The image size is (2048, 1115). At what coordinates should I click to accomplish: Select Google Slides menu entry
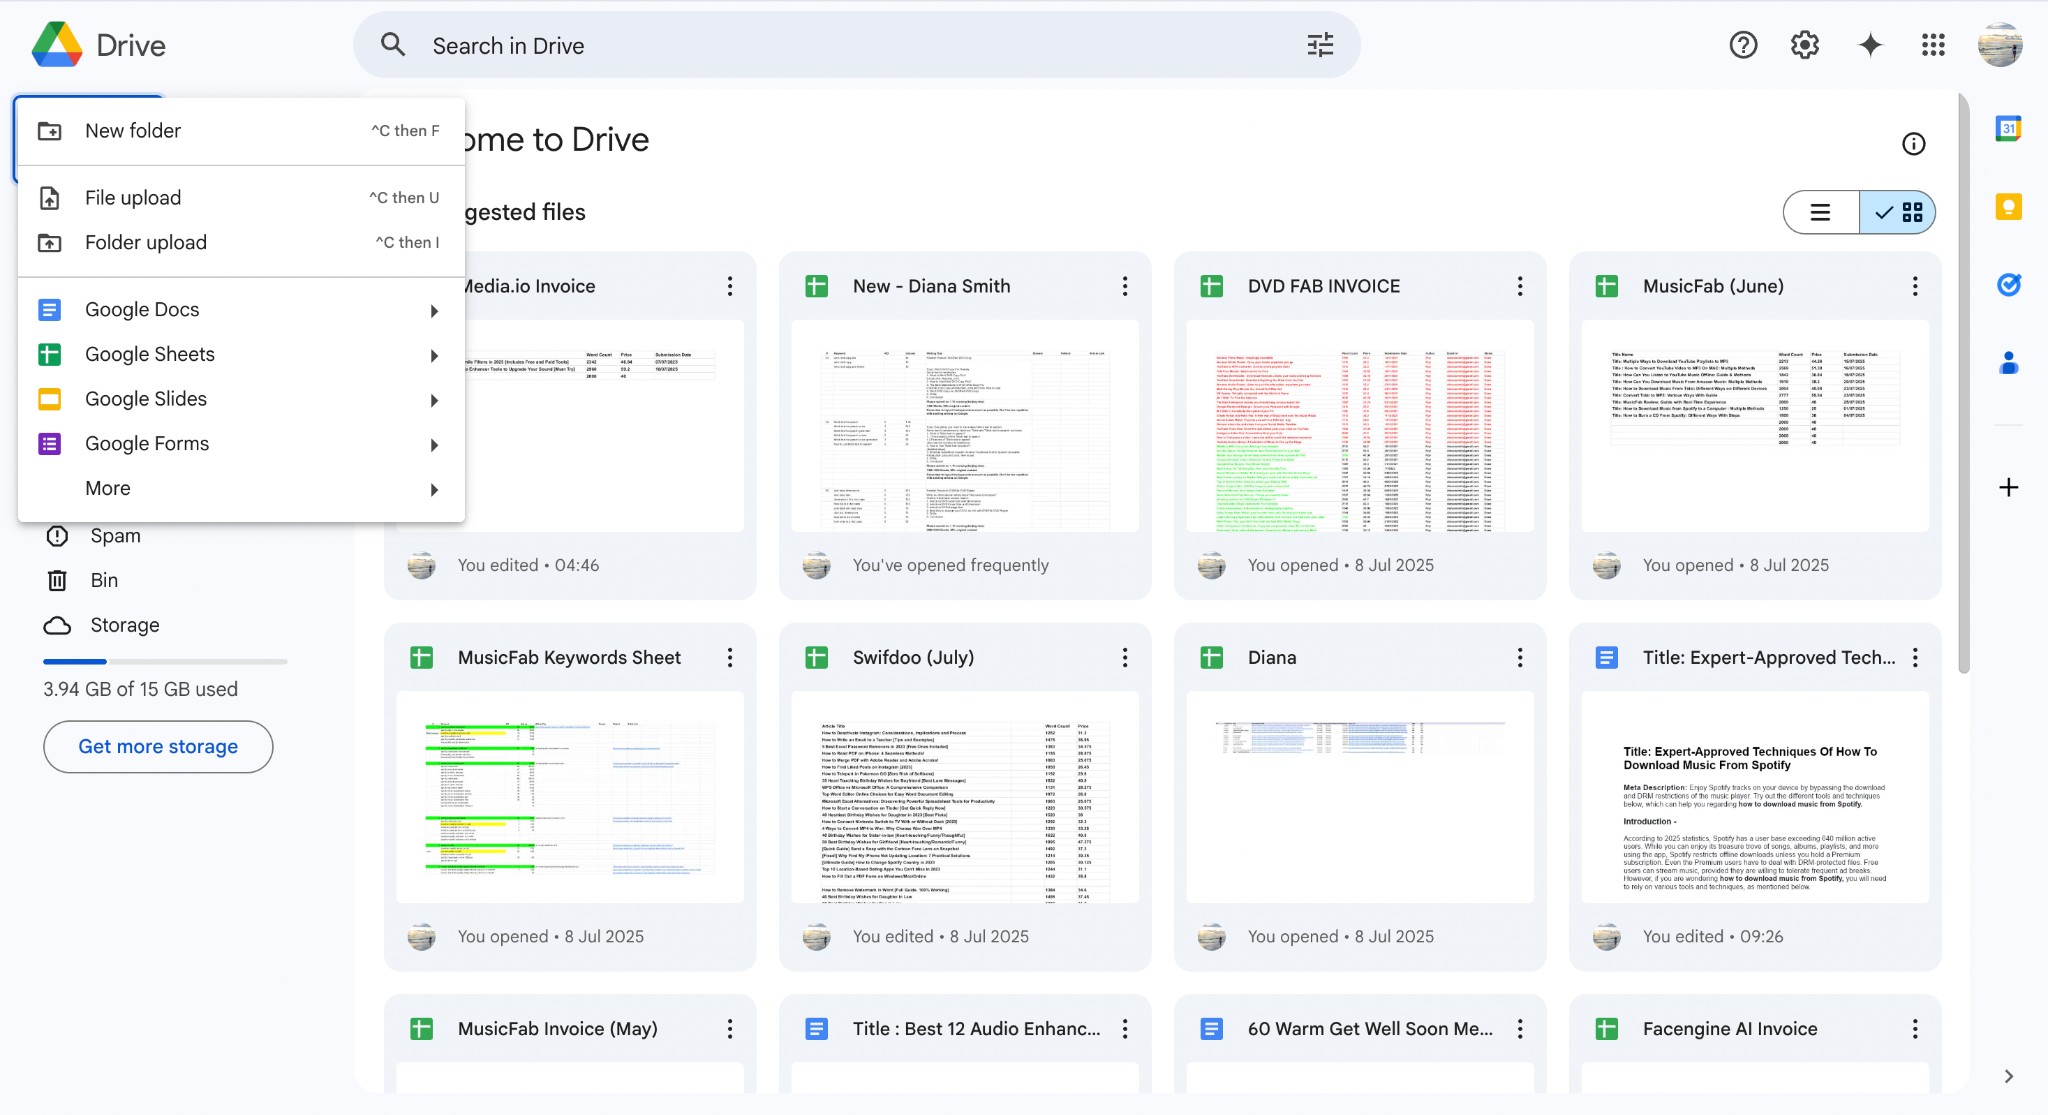241,399
